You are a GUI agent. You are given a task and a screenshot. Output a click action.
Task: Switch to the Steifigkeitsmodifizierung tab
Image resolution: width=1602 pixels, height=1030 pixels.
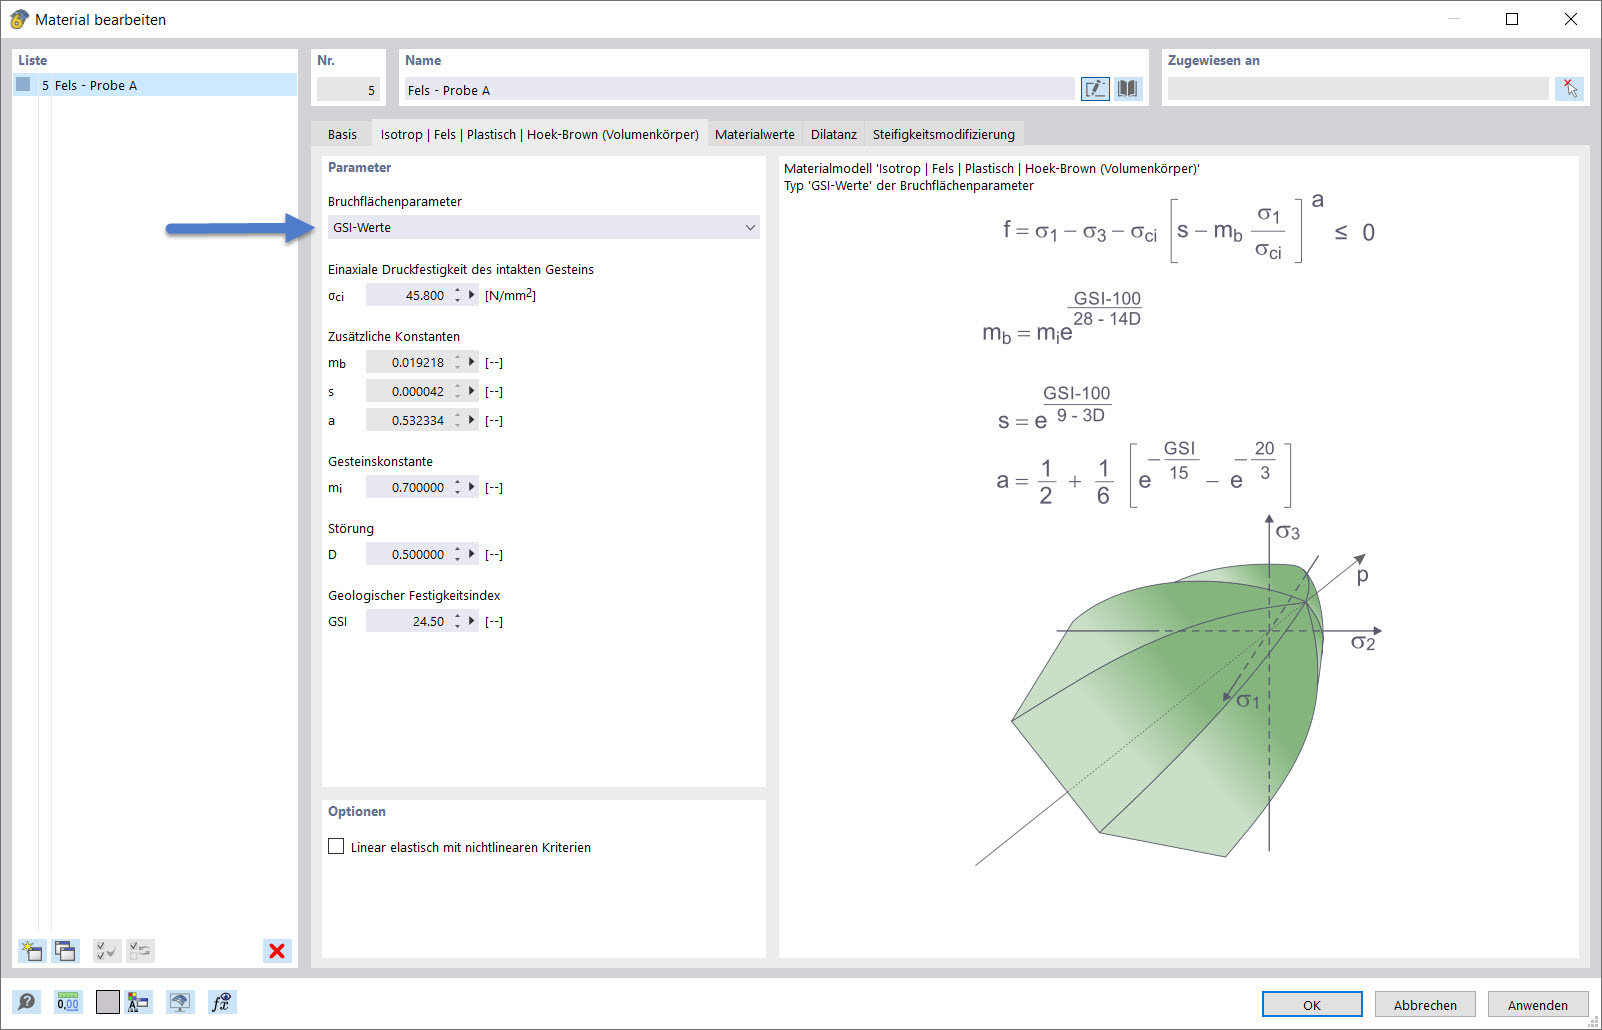[x=944, y=134]
